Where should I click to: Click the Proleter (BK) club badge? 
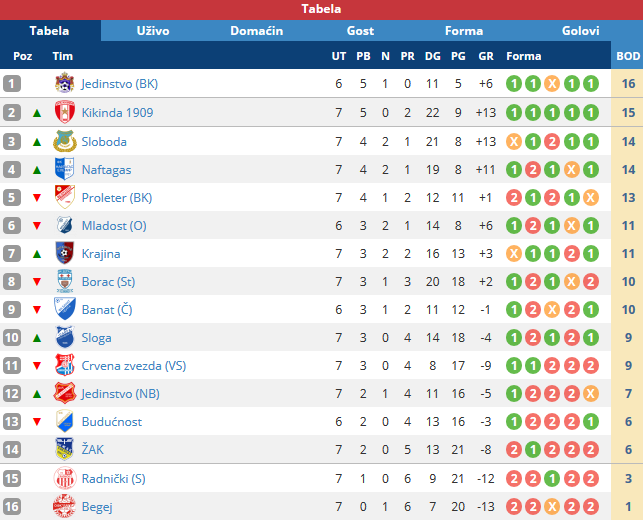(x=64, y=197)
